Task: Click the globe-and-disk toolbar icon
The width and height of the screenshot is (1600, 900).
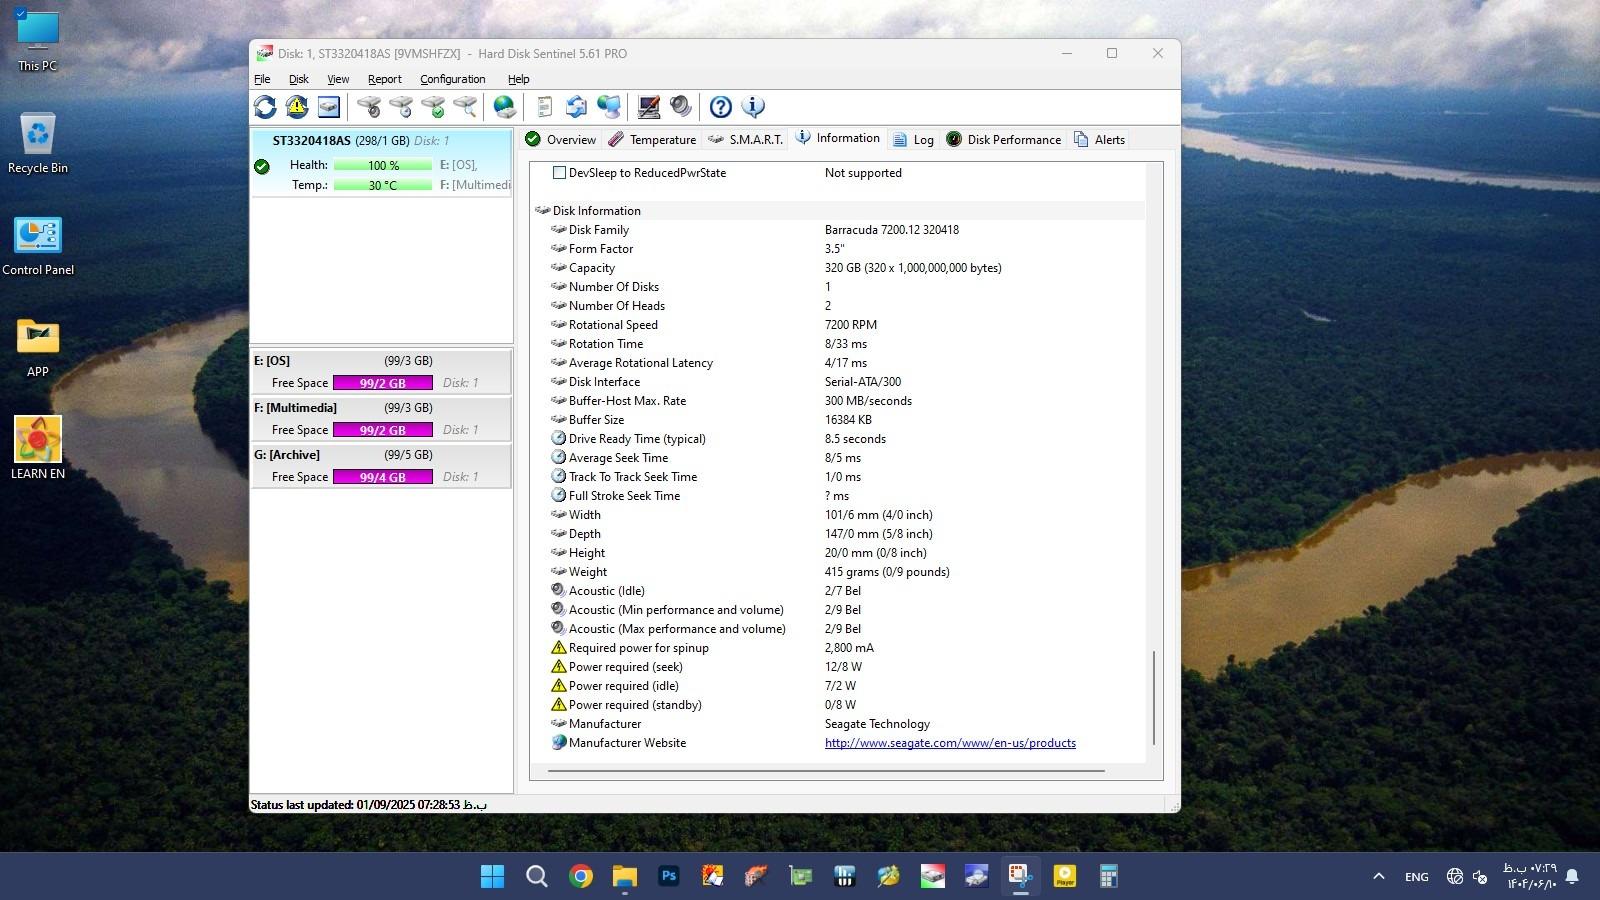Action: click(x=505, y=107)
